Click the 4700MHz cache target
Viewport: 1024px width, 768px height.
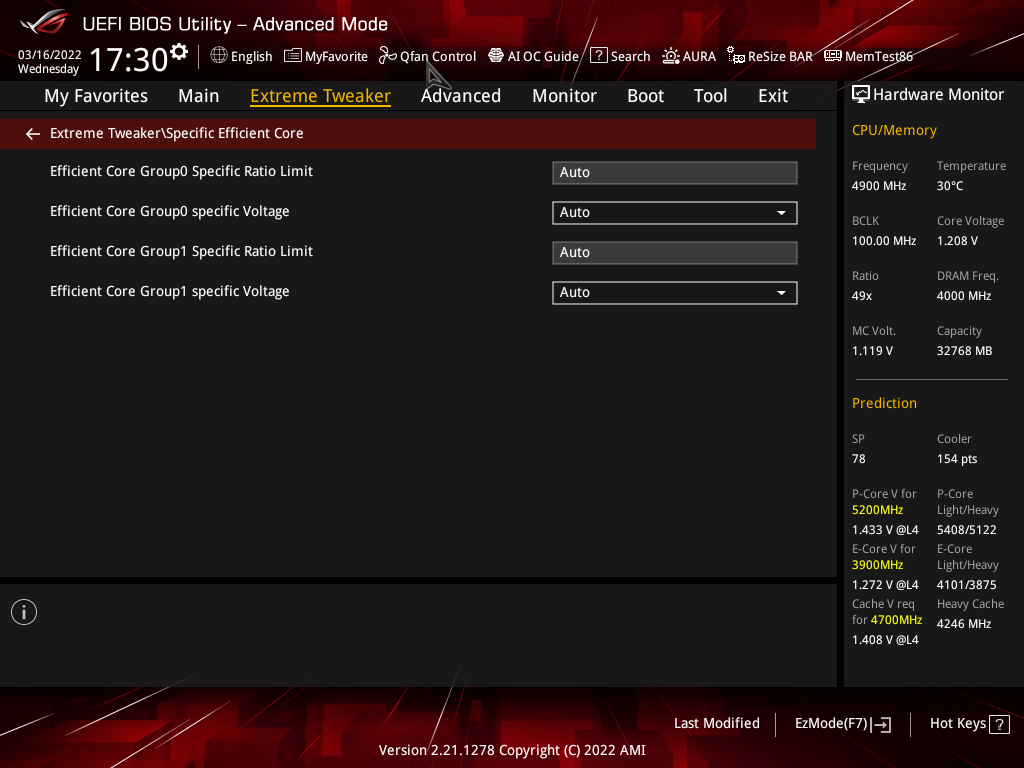[x=896, y=620]
